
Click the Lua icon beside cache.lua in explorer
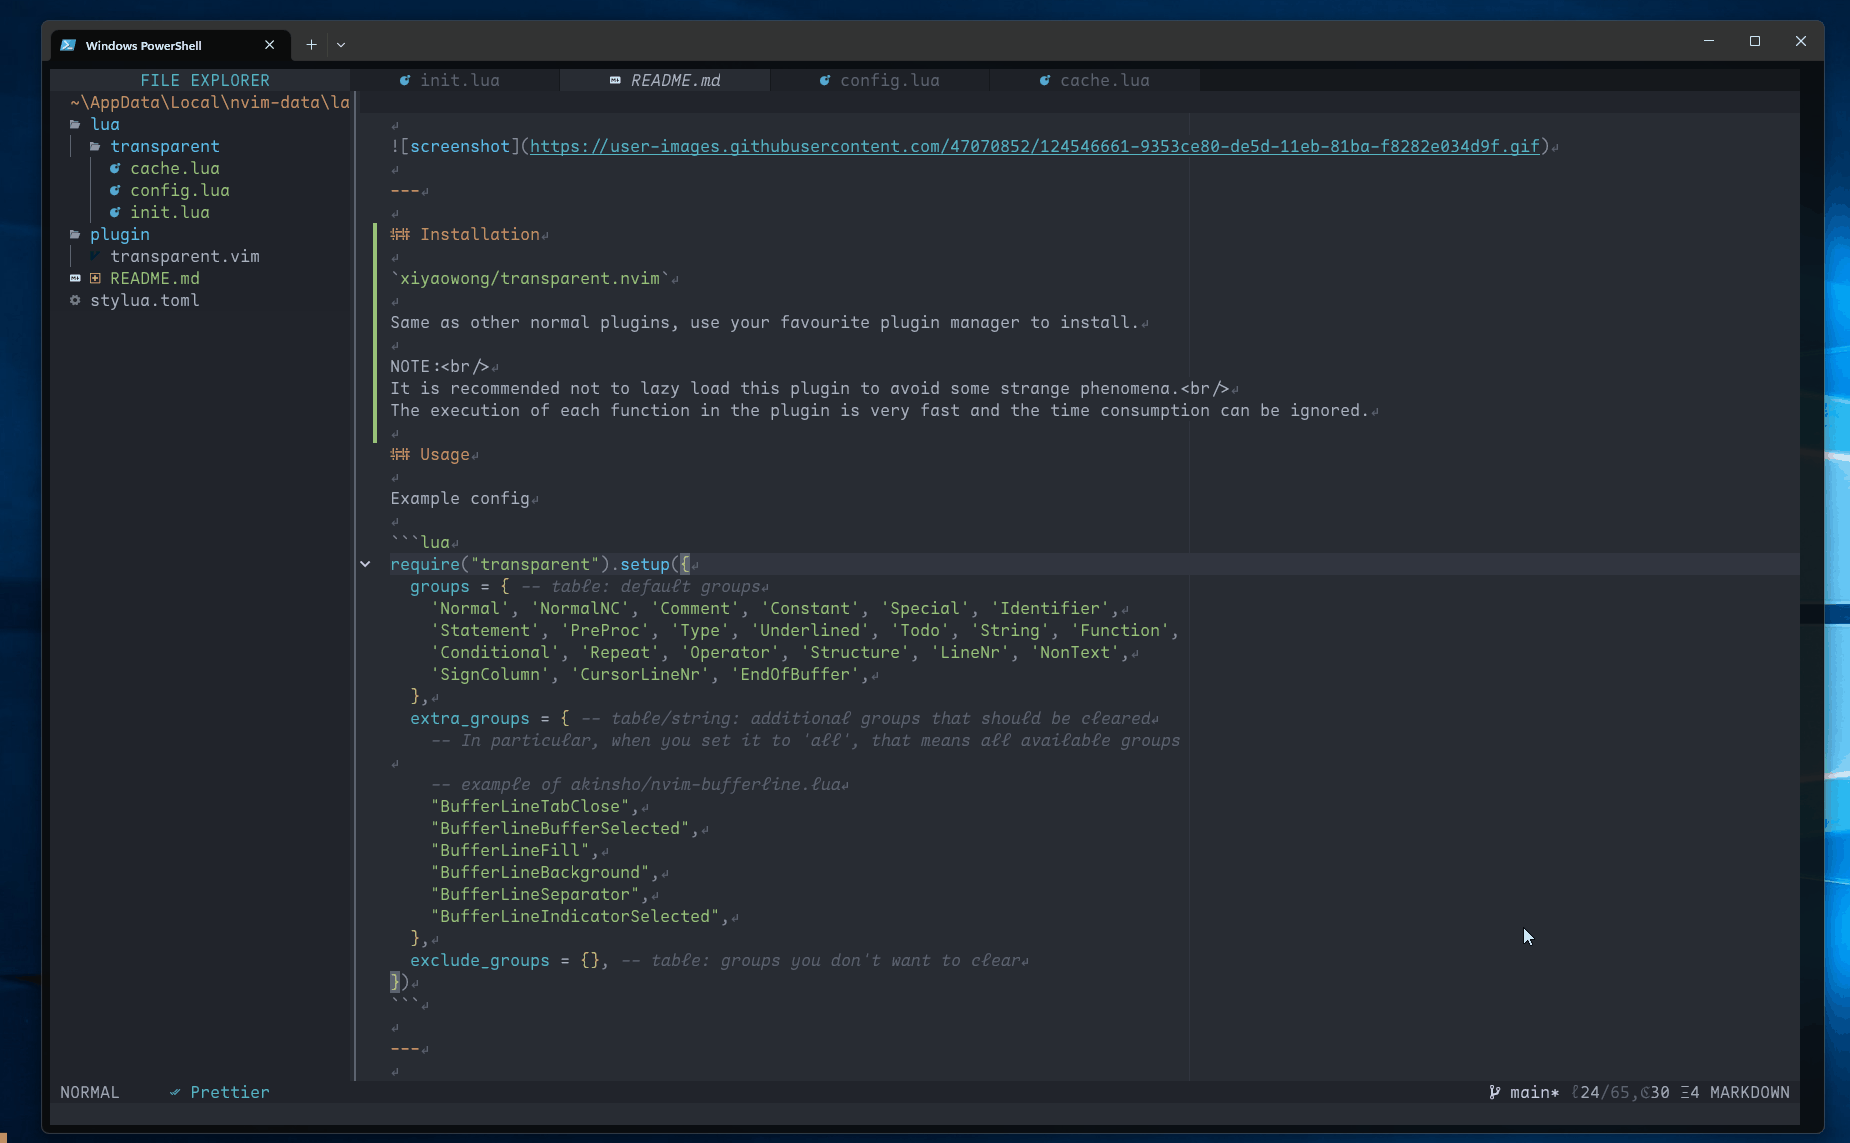(x=115, y=169)
